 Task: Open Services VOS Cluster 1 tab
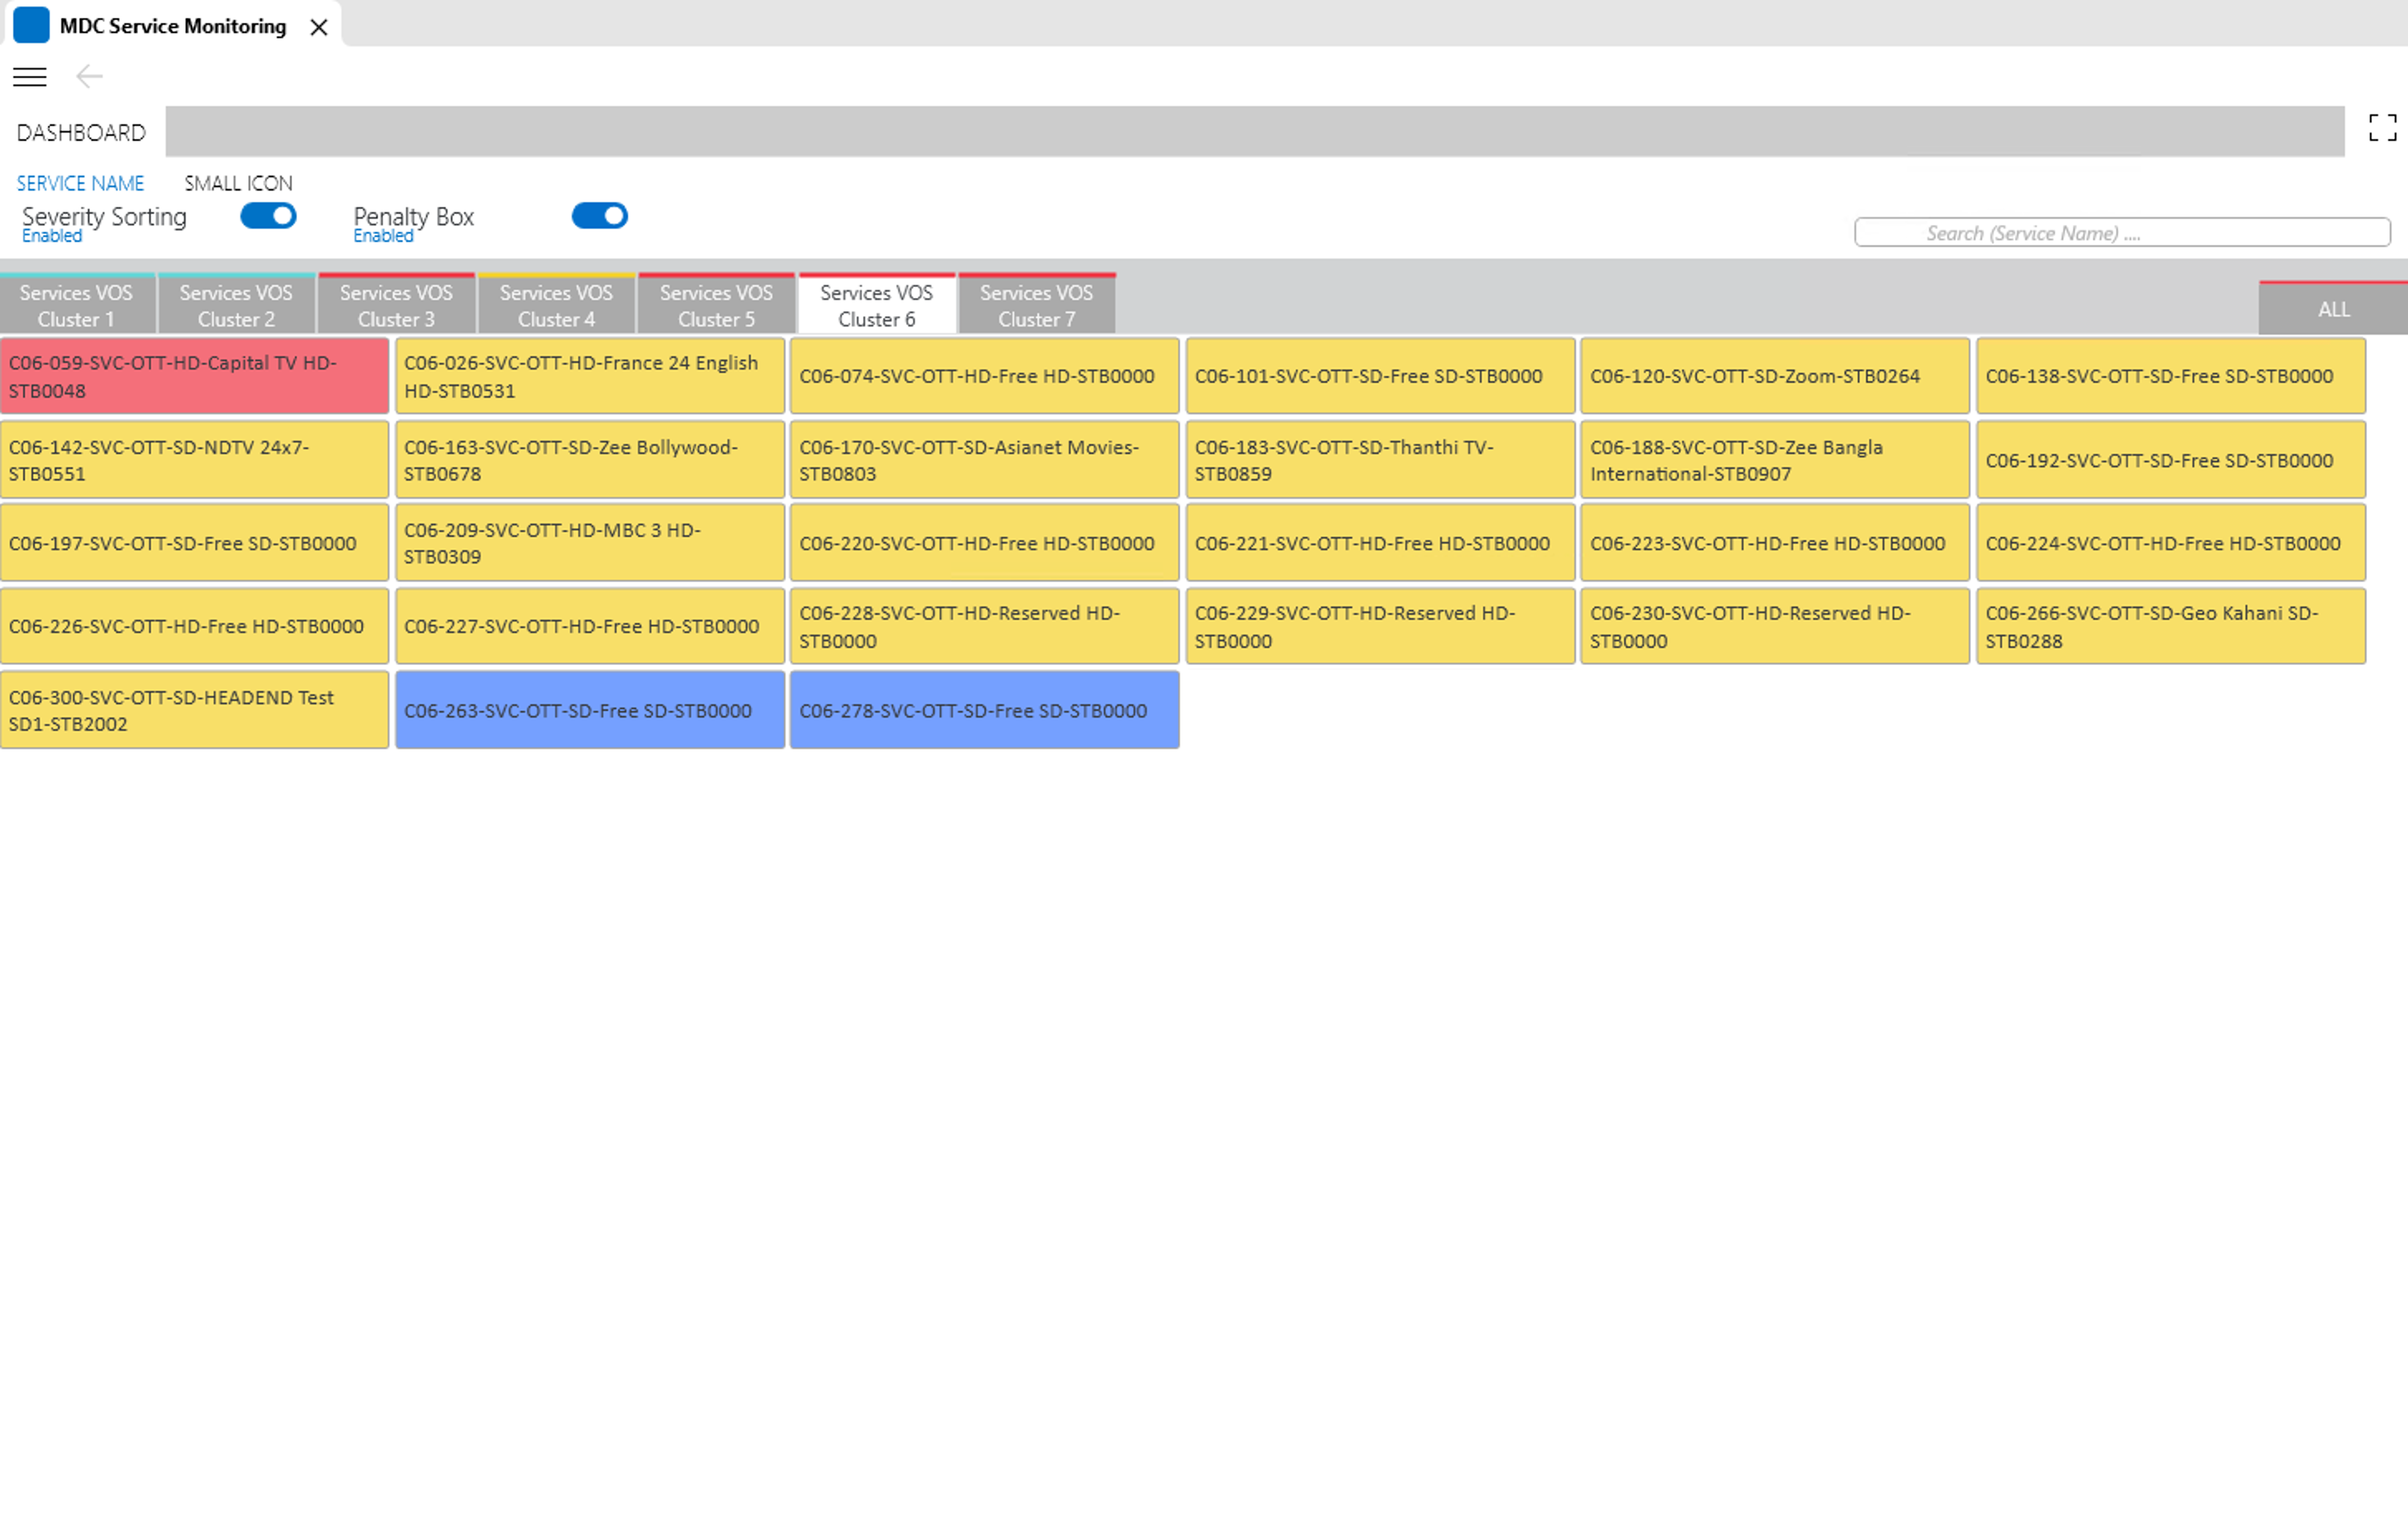click(77, 304)
